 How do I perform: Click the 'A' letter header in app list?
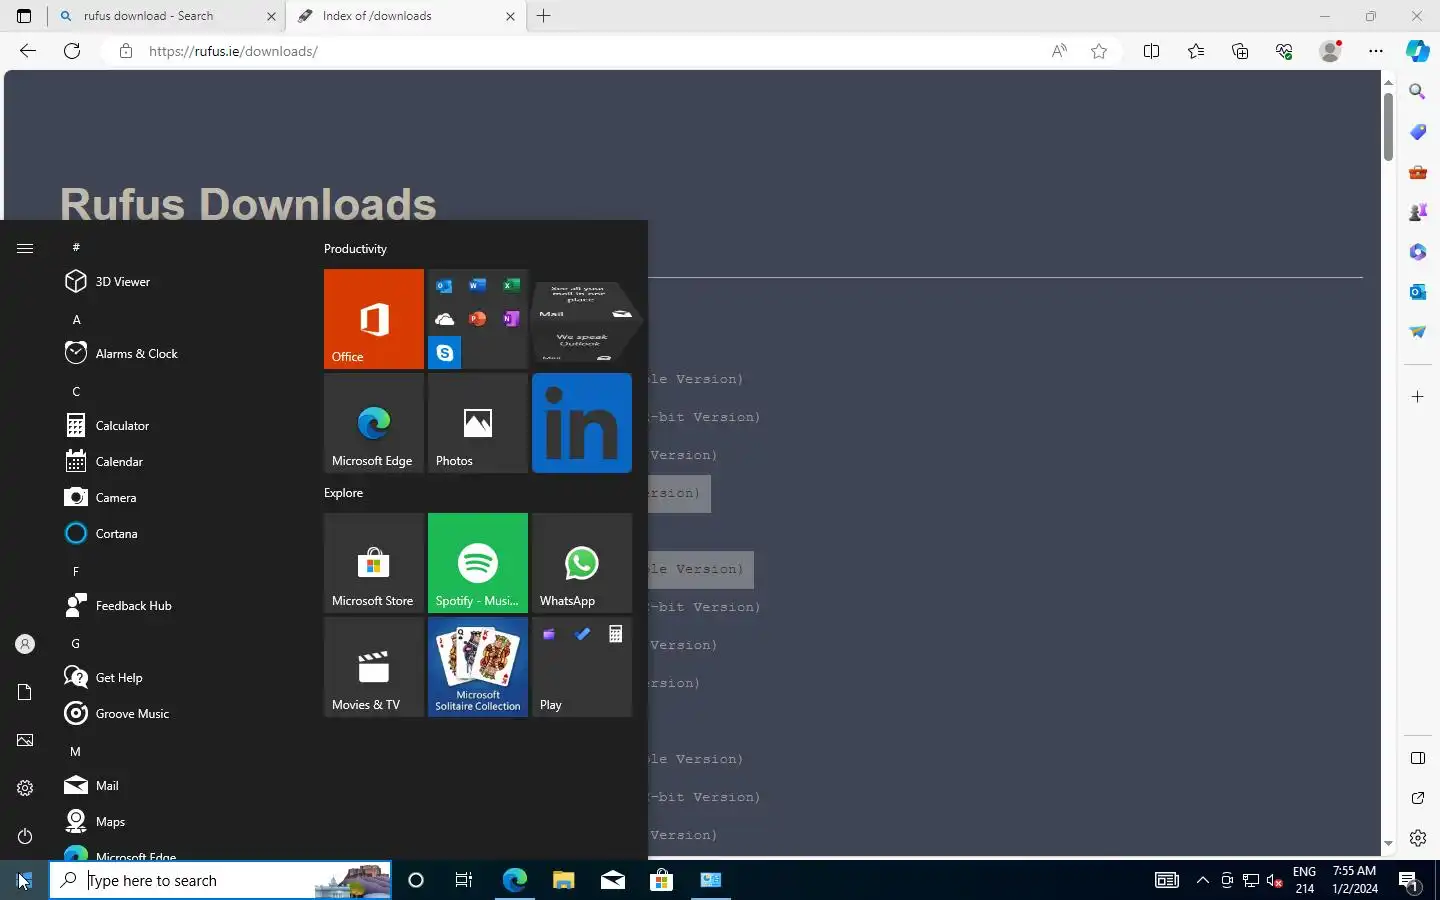76,320
